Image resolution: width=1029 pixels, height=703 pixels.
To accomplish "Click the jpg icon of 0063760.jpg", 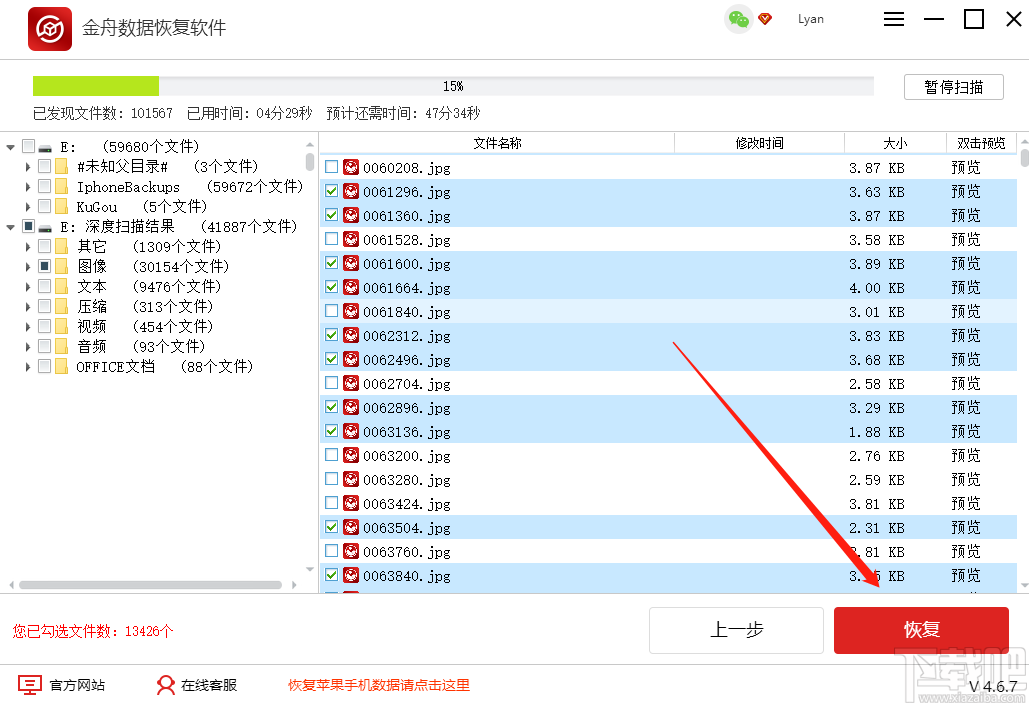I will click(x=351, y=551).
